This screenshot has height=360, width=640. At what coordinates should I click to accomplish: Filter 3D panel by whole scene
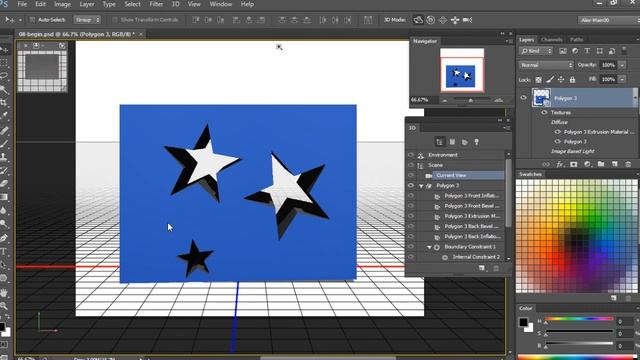440,142
